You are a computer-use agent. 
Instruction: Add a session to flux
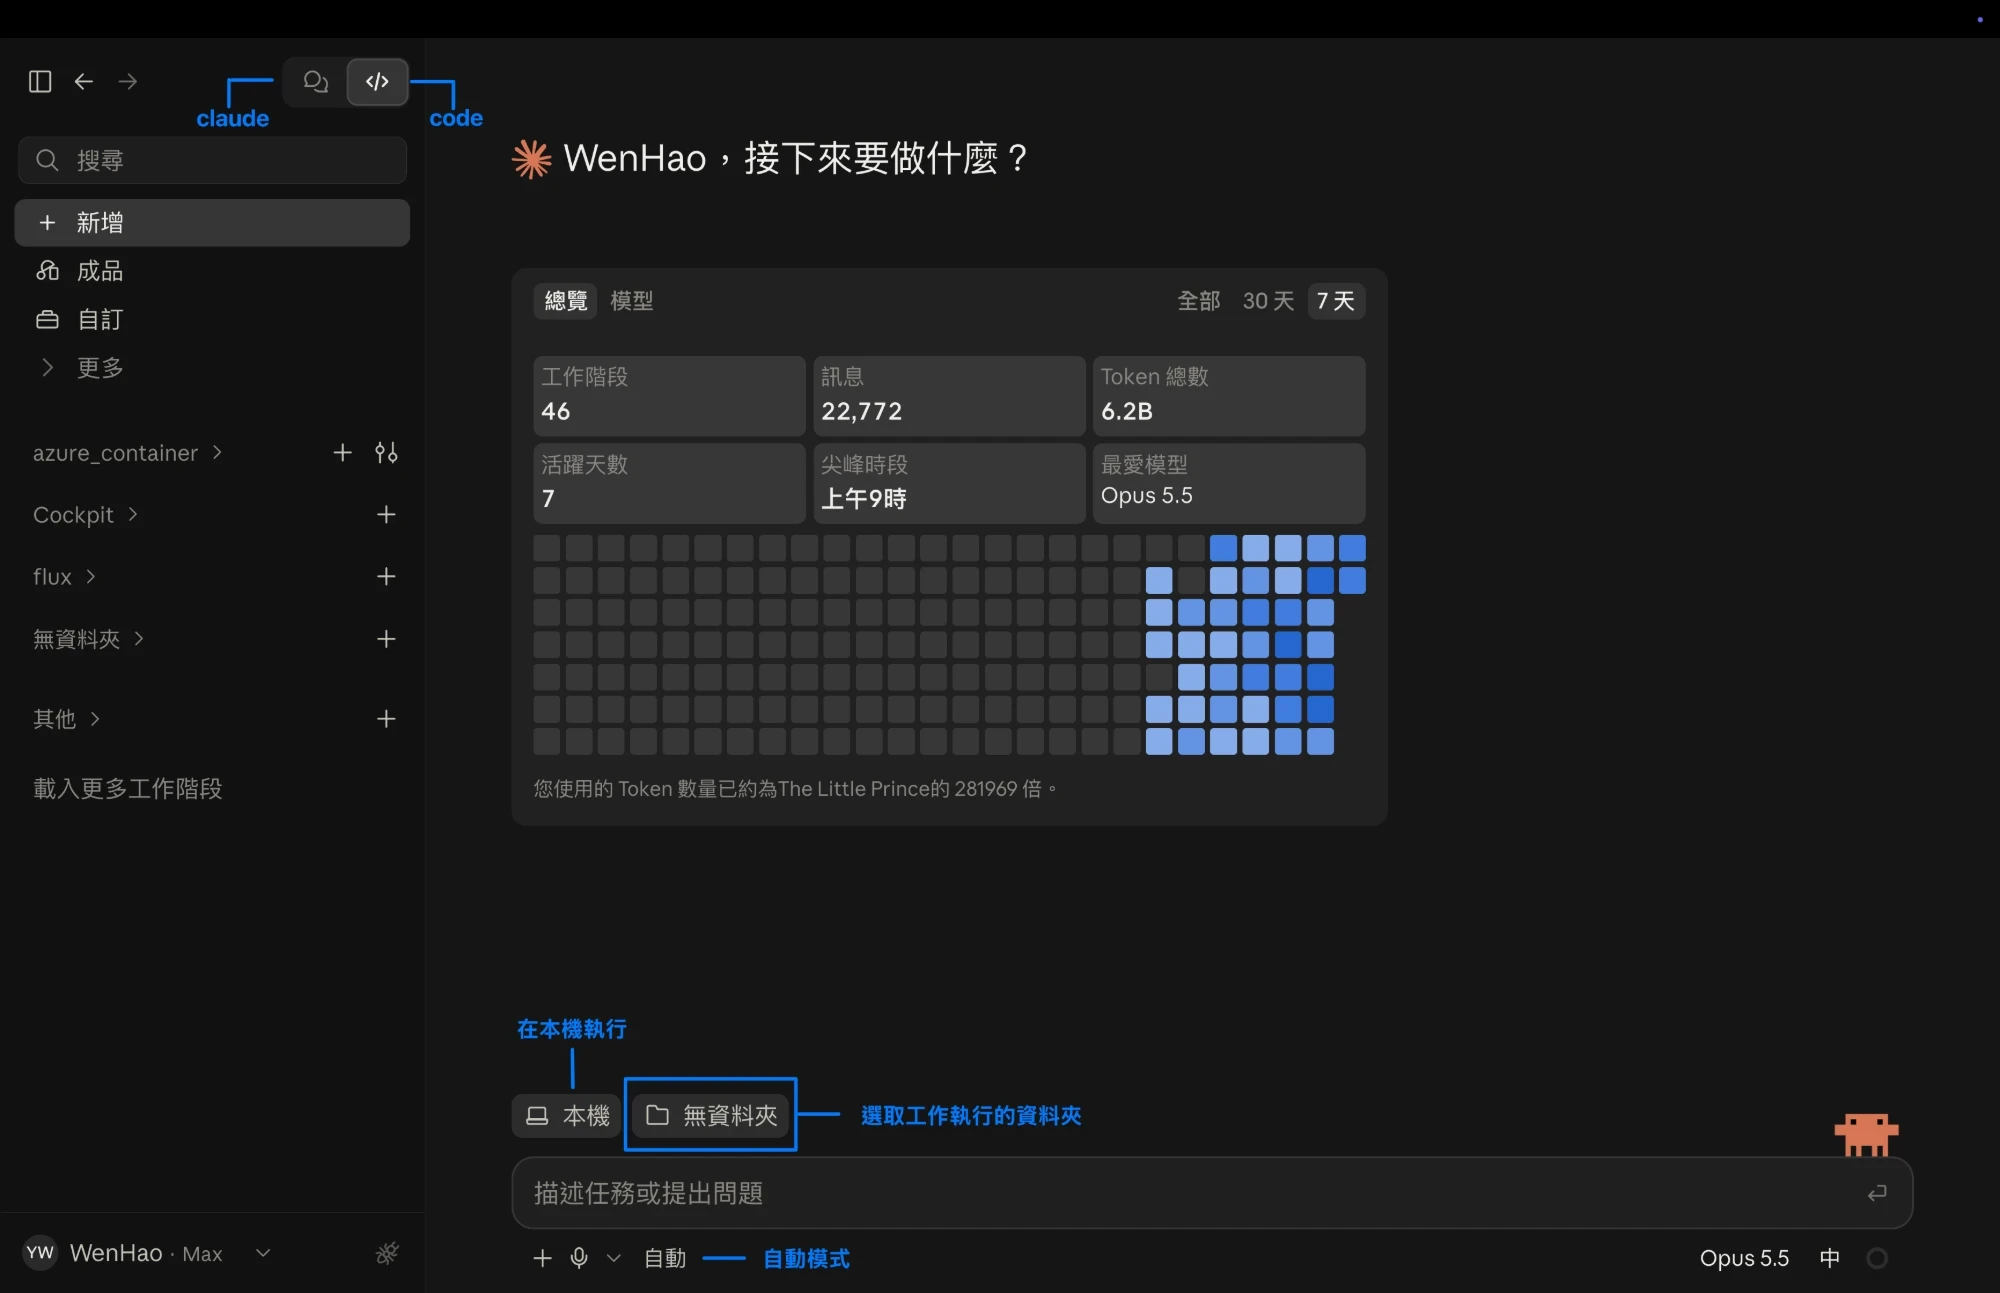pos(386,577)
